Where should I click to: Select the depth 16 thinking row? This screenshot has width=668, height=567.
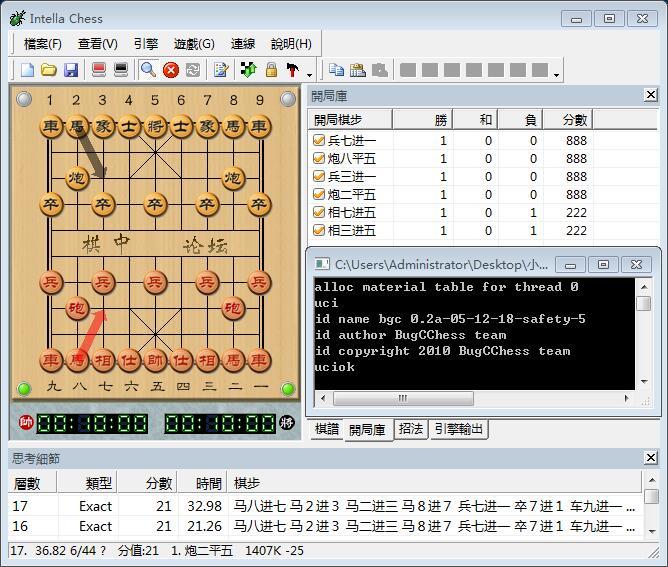[x=325, y=526]
